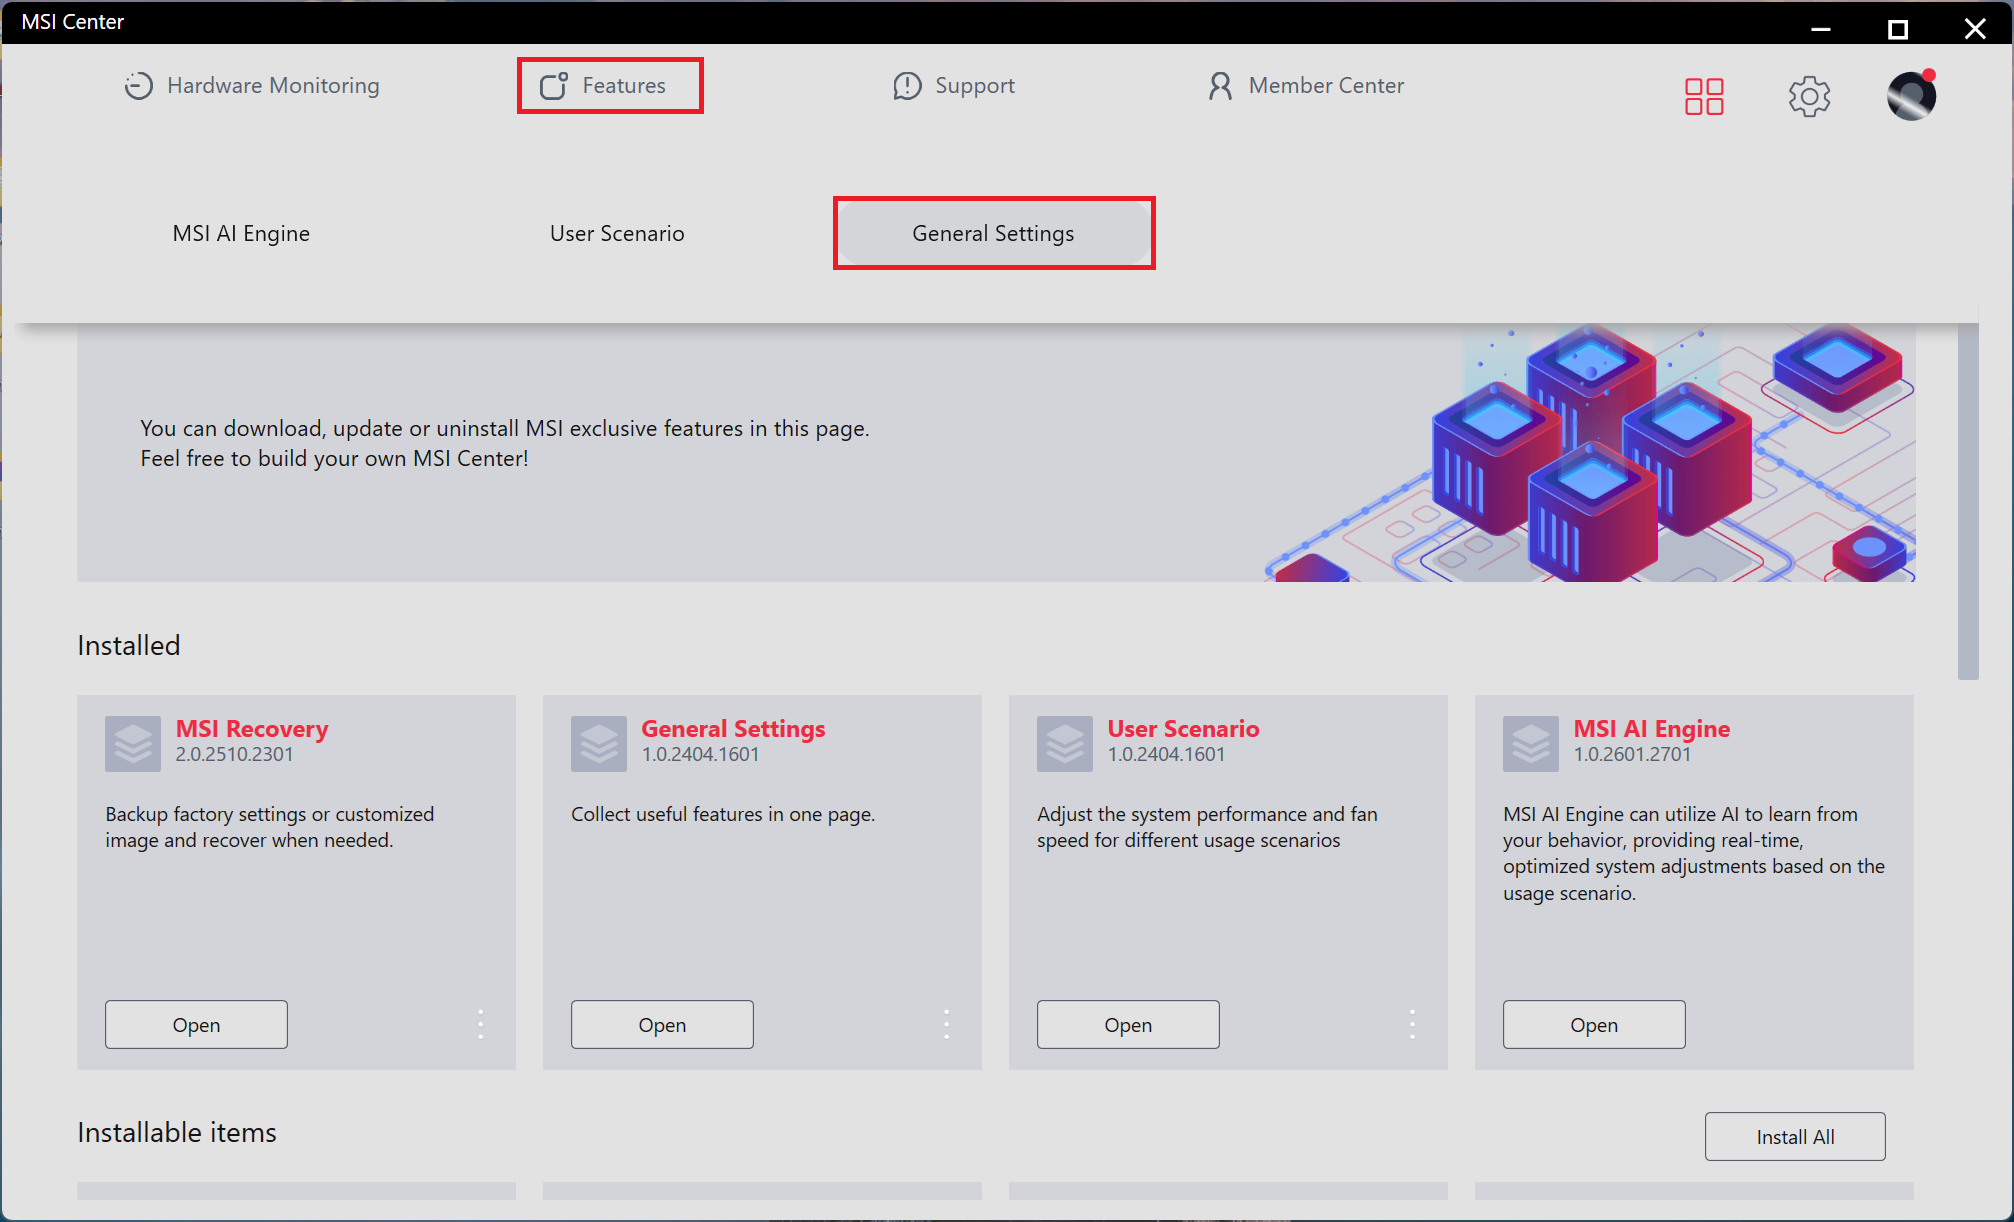The image size is (2014, 1222).
Task: Click the isometric cubes banner illustration
Action: 1590,452
